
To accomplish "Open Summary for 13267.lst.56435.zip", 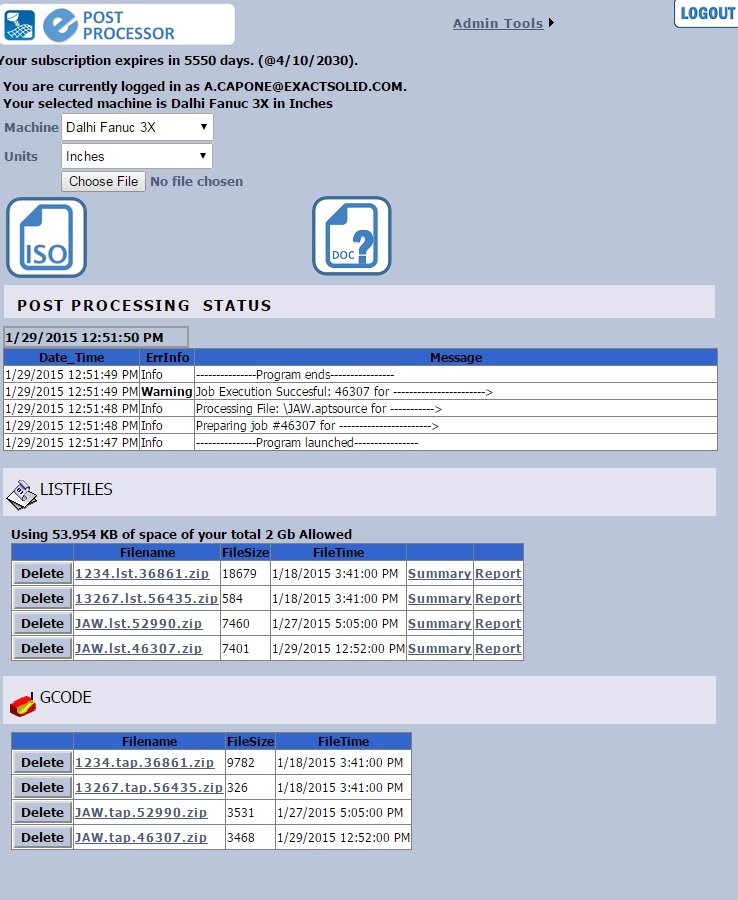I will 439,598.
